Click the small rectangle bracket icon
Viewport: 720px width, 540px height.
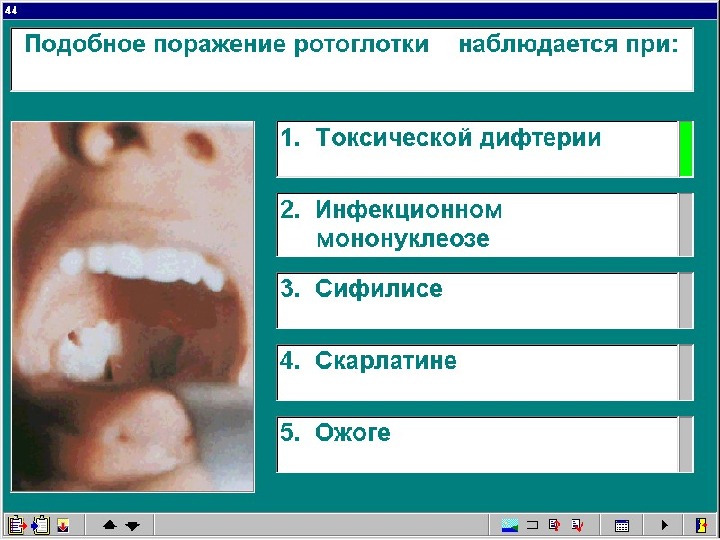[x=532, y=525]
